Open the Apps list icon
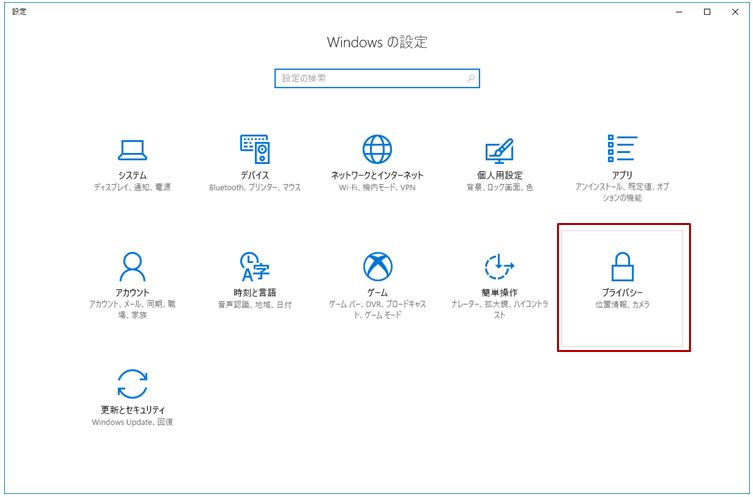The width and height of the screenshot is (753, 497). (x=622, y=148)
